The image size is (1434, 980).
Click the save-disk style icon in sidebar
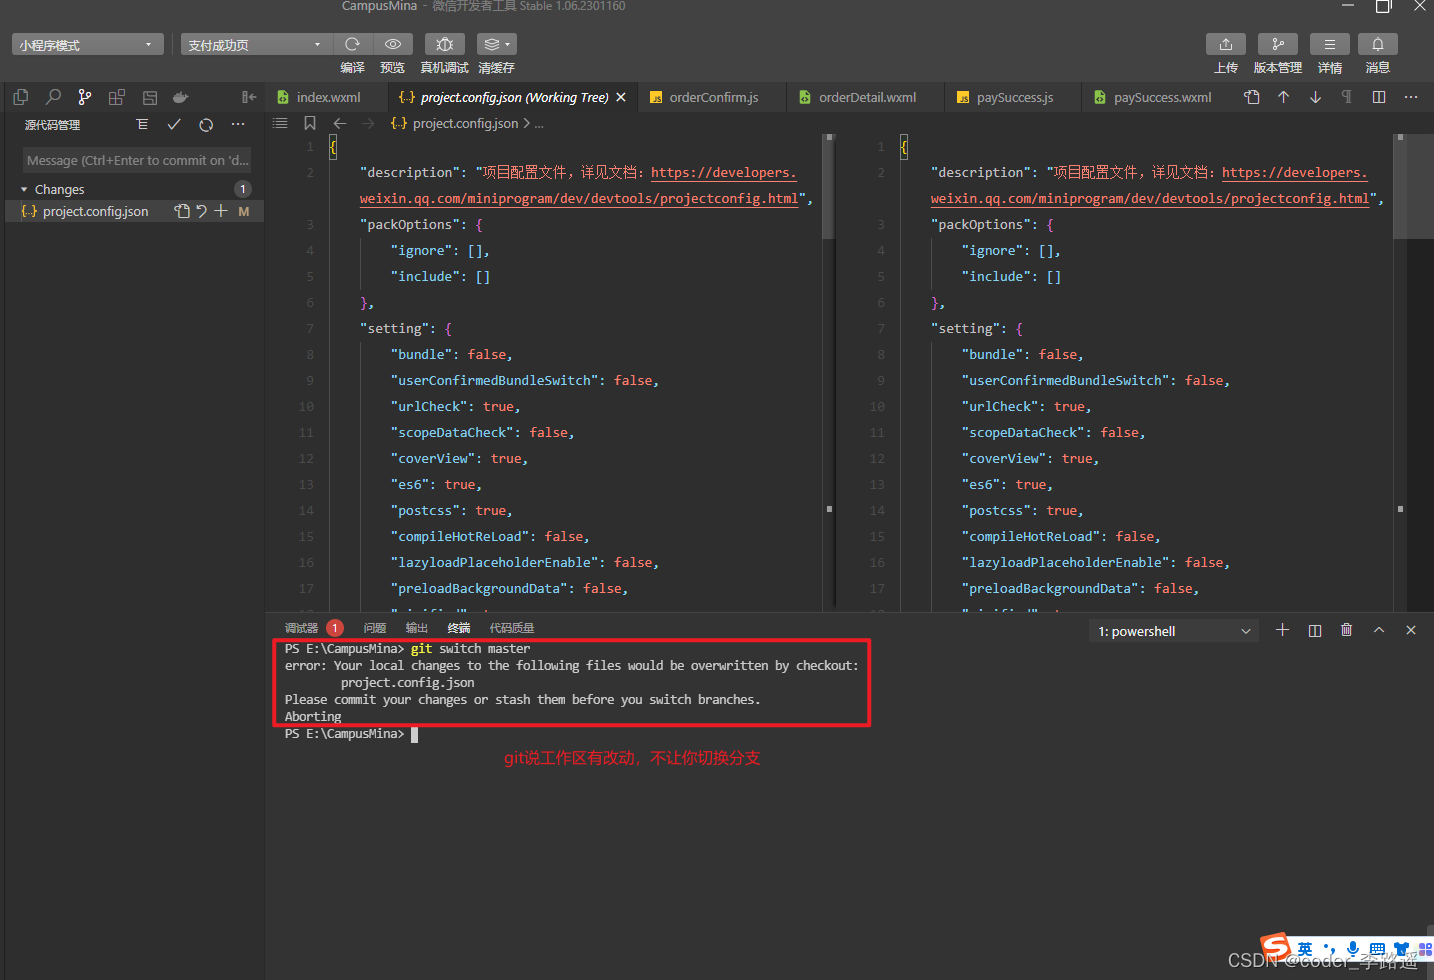point(149,97)
